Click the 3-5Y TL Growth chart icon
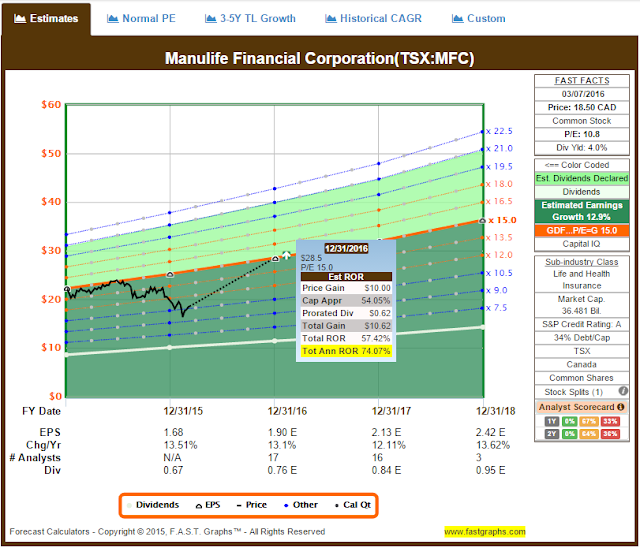Image resolution: width=640 pixels, height=548 pixels. tap(210, 19)
